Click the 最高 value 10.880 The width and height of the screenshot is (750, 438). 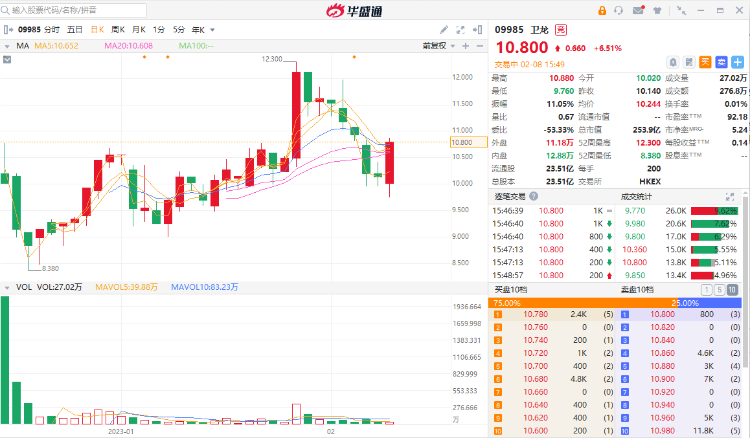562,78
